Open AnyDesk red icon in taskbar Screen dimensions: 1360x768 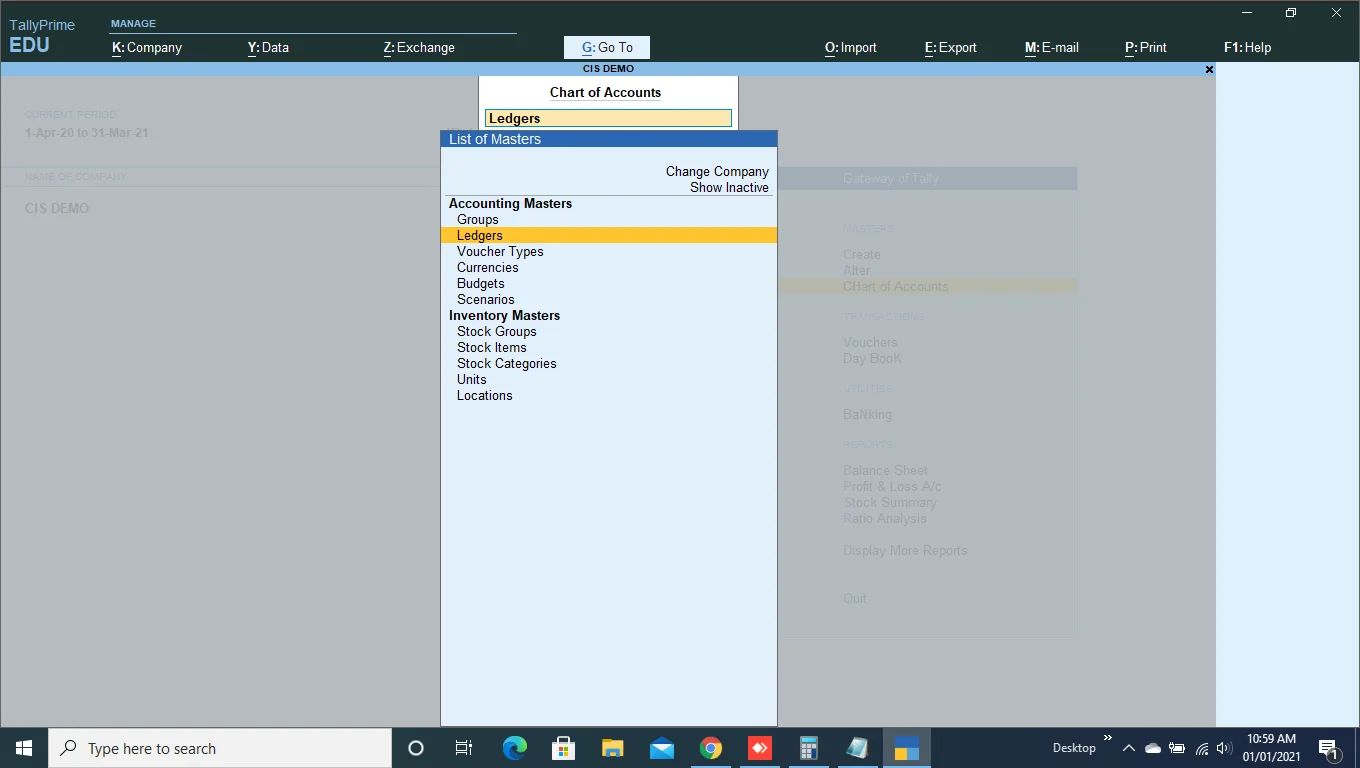759,748
